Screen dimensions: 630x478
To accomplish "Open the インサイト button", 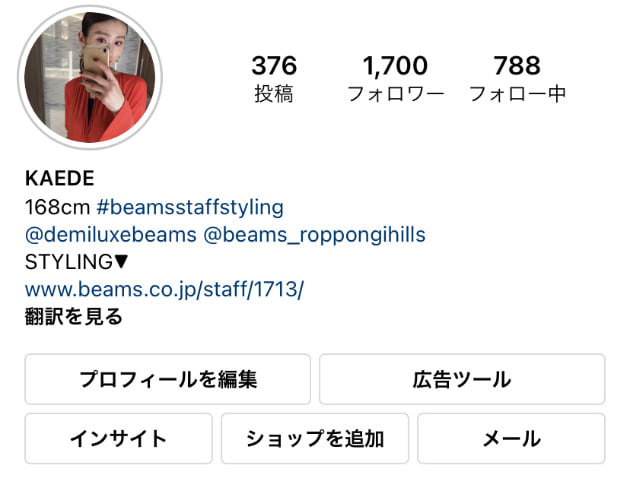I will point(119,438).
